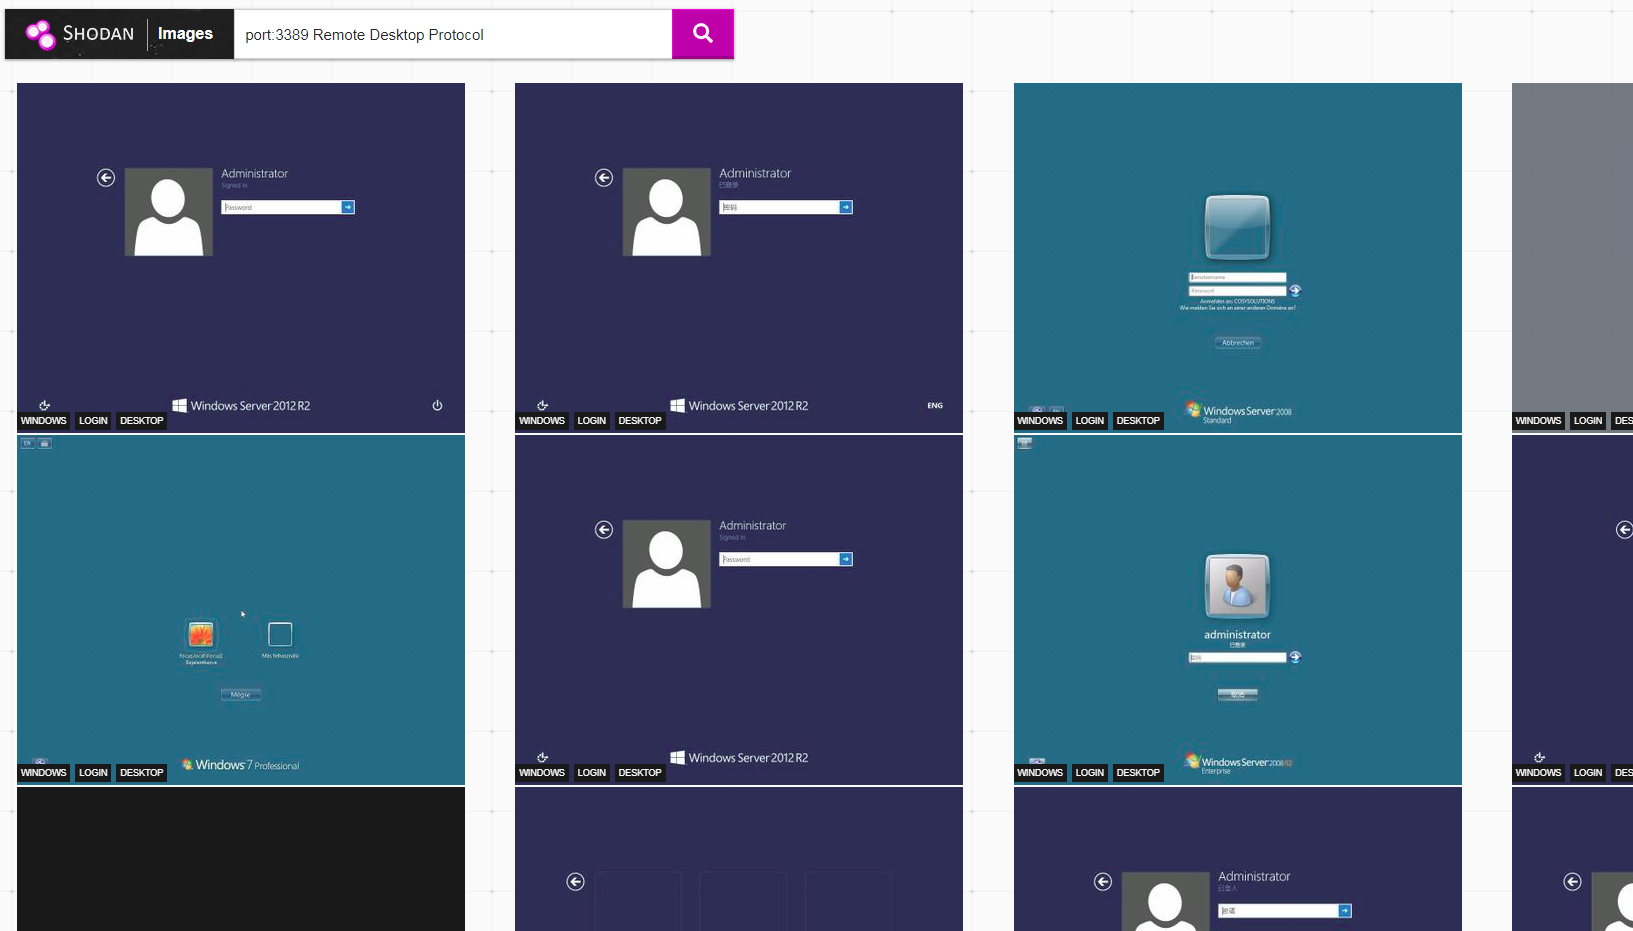1633x931 pixels.
Task: Click WINDOWS tag on the power-icon 2012 R2 thumbnail
Action: 44,421
